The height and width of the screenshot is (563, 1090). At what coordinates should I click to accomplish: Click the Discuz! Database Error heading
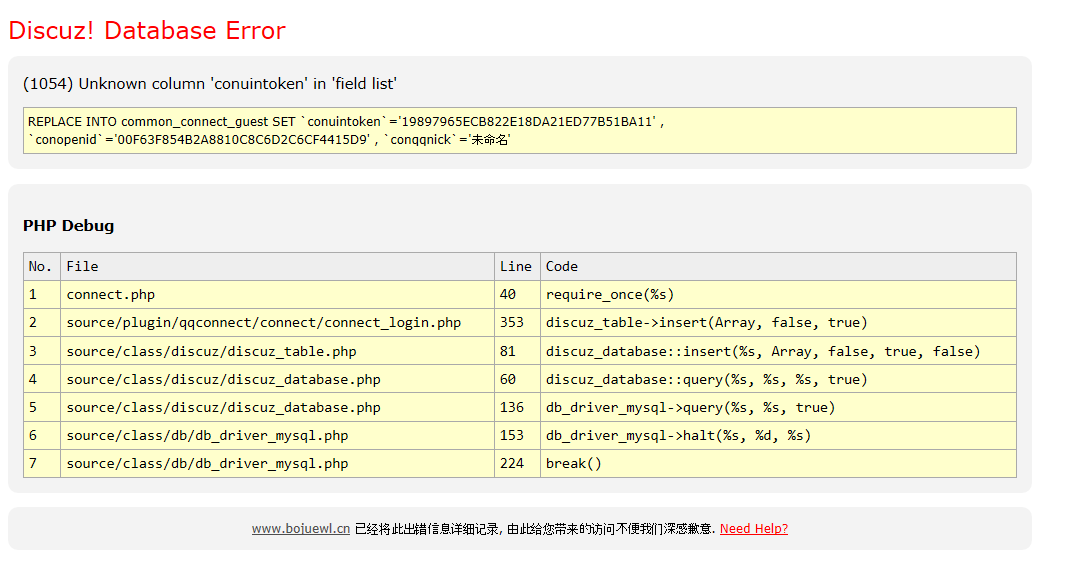147,31
